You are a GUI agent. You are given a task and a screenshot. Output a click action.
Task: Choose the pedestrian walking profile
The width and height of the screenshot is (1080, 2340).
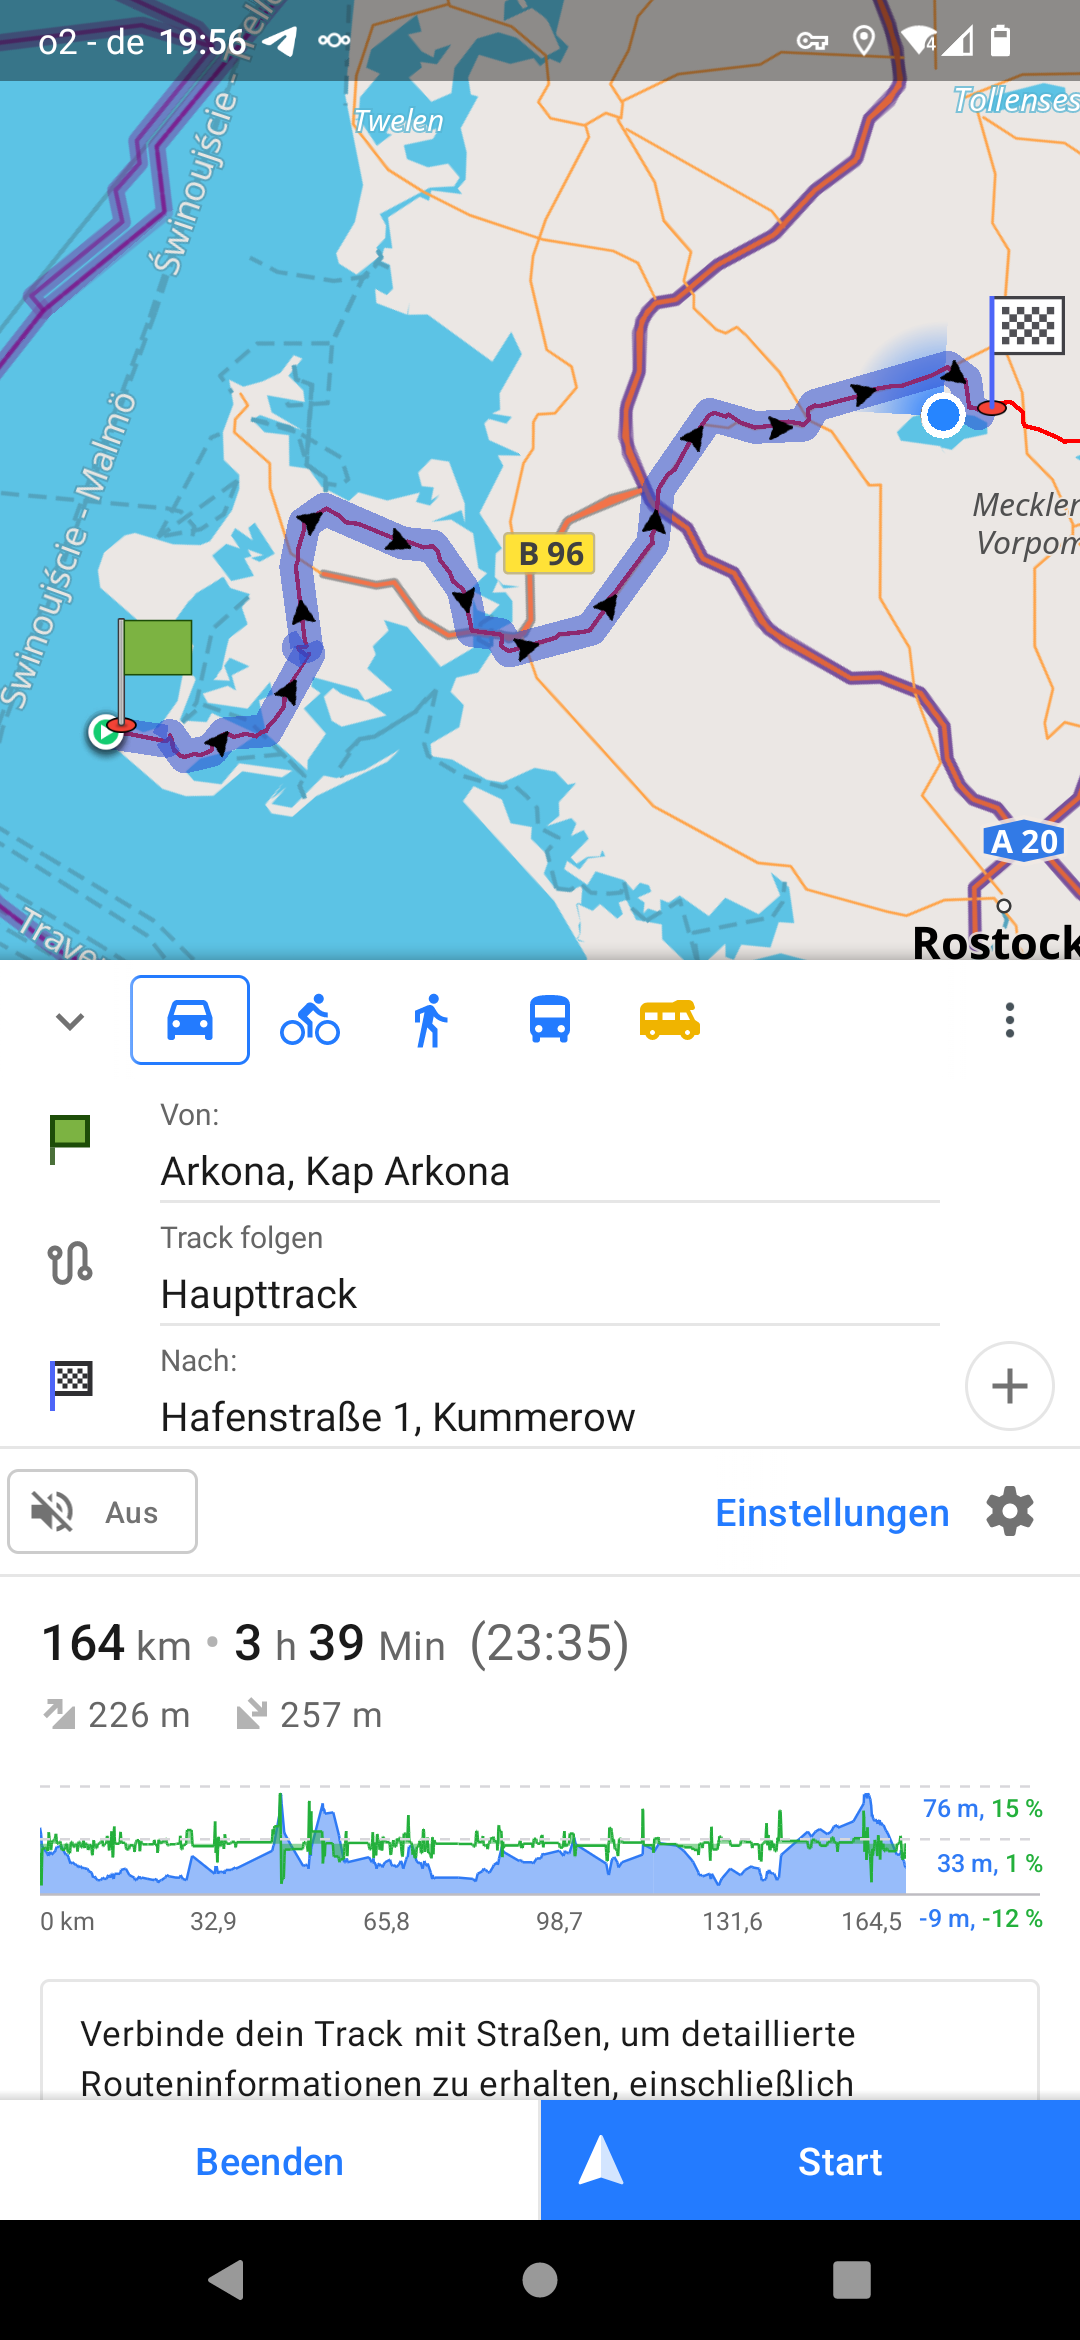(x=430, y=1020)
